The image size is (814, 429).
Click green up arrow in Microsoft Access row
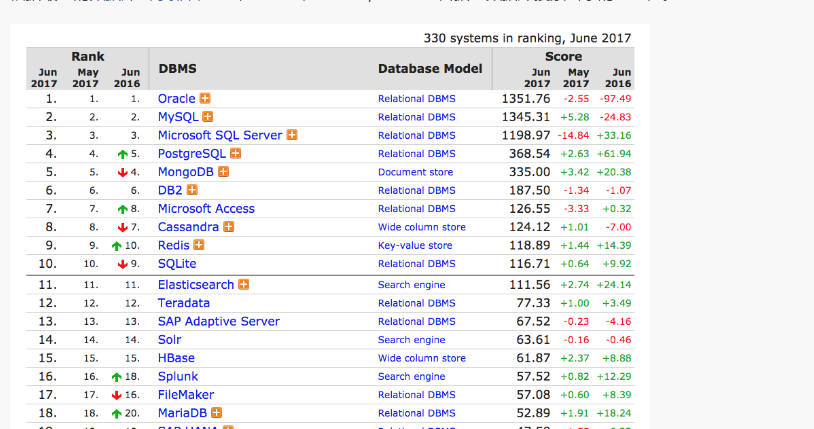click(x=123, y=209)
